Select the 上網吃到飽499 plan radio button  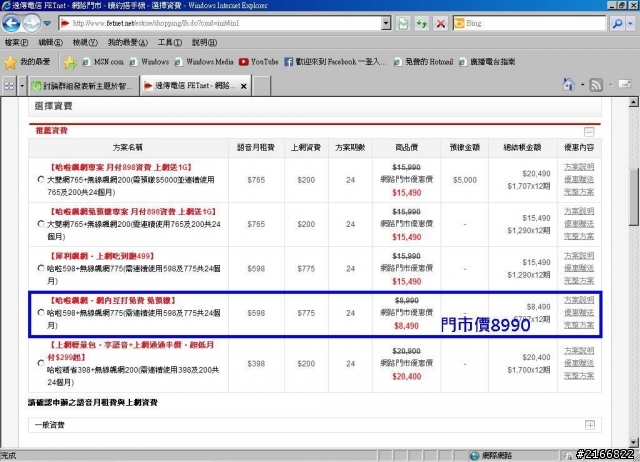(41, 268)
